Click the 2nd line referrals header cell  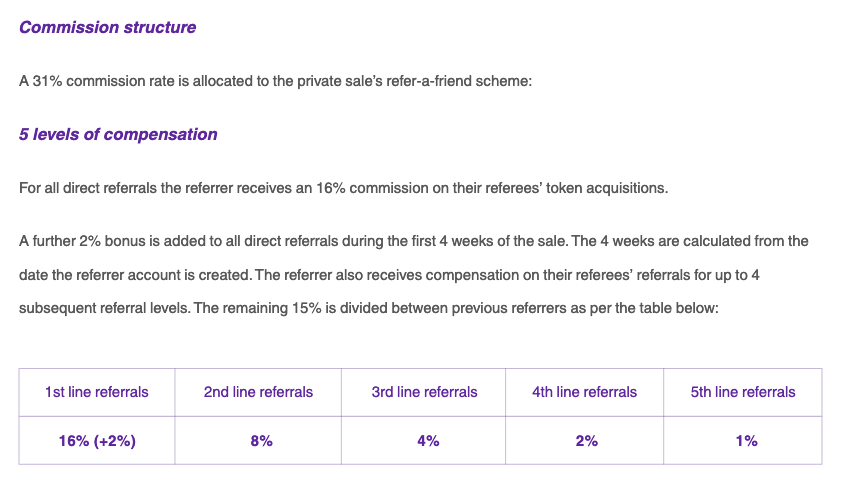click(x=258, y=392)
